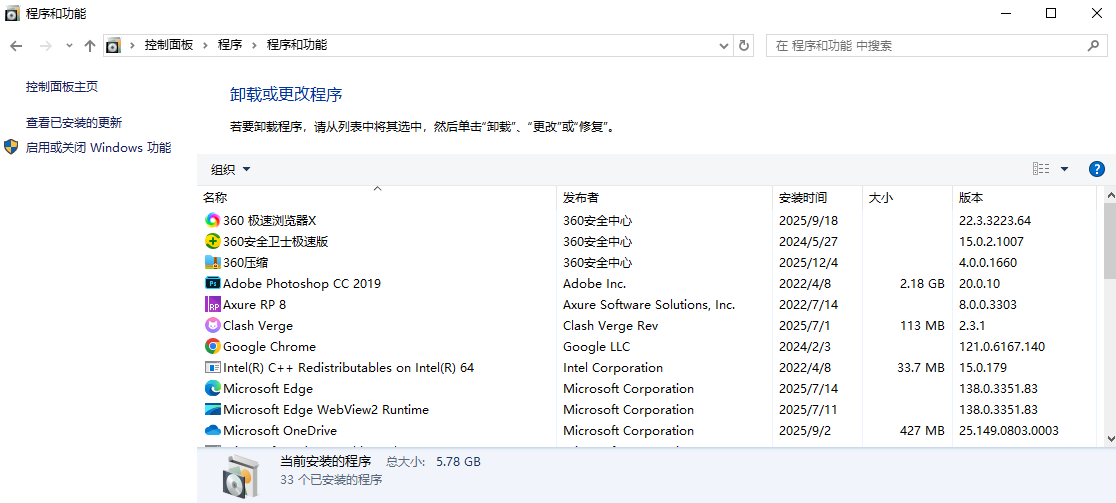Click size value 427 MB
Screen dimensions: 1116x503
point(921,430)
